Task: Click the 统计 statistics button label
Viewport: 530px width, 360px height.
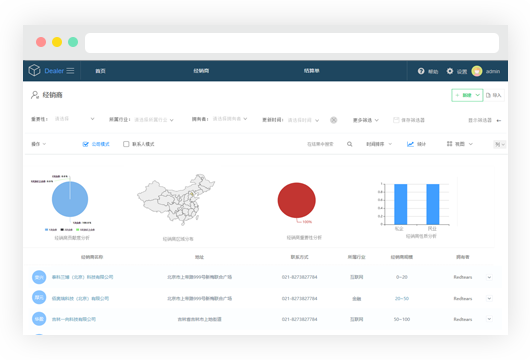Action: [421, 144]
